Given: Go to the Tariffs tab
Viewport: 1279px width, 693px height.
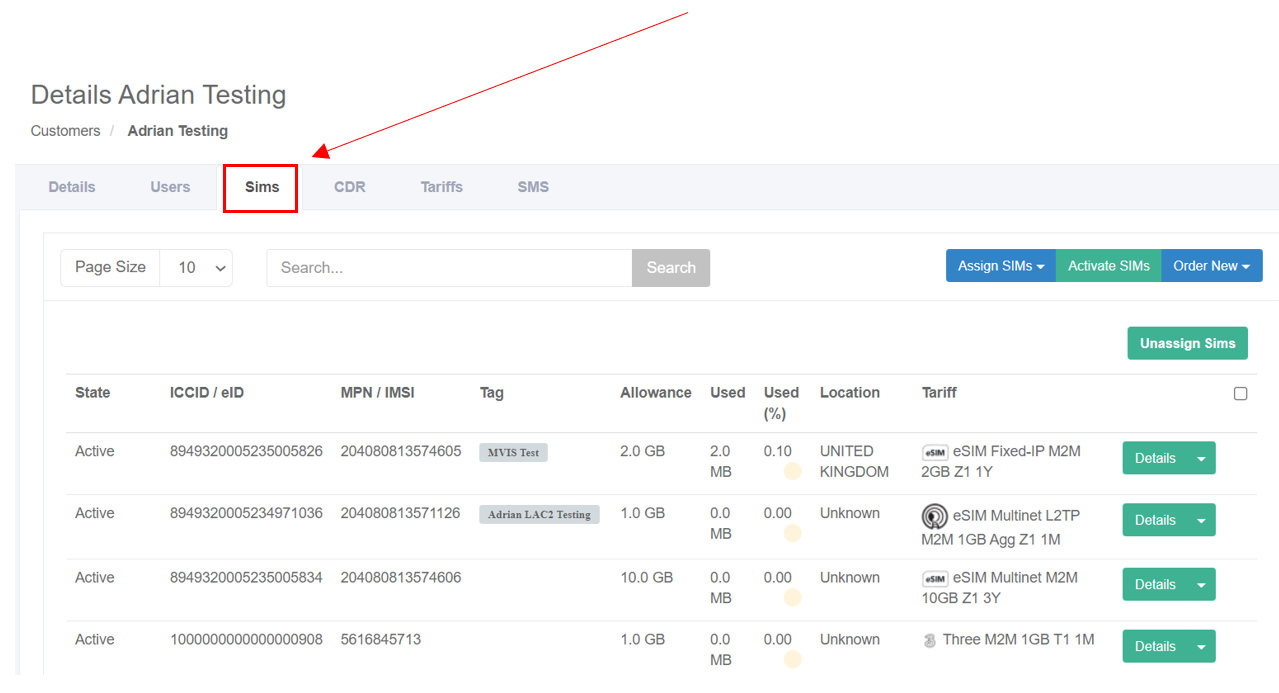Looking at the screenshot, I should pyautogui.click(x=442, y=187).
